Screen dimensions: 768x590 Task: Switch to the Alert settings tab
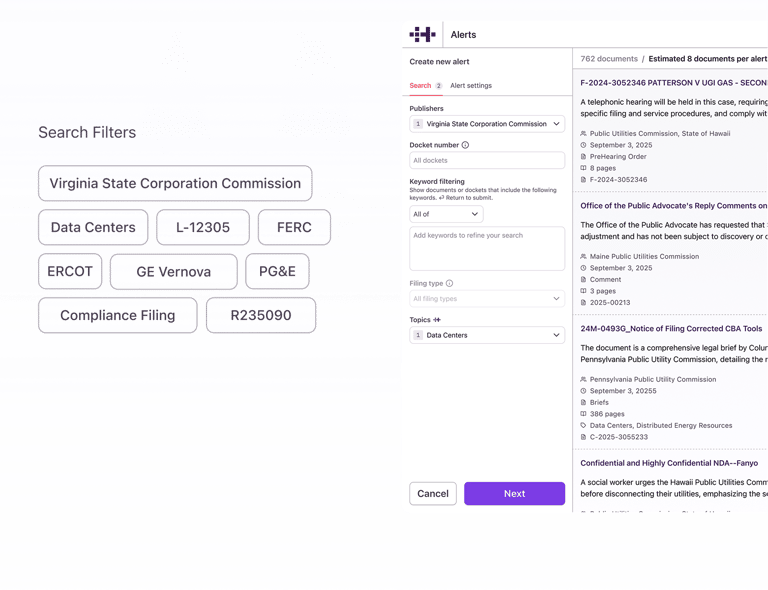[x=471, y=86]
